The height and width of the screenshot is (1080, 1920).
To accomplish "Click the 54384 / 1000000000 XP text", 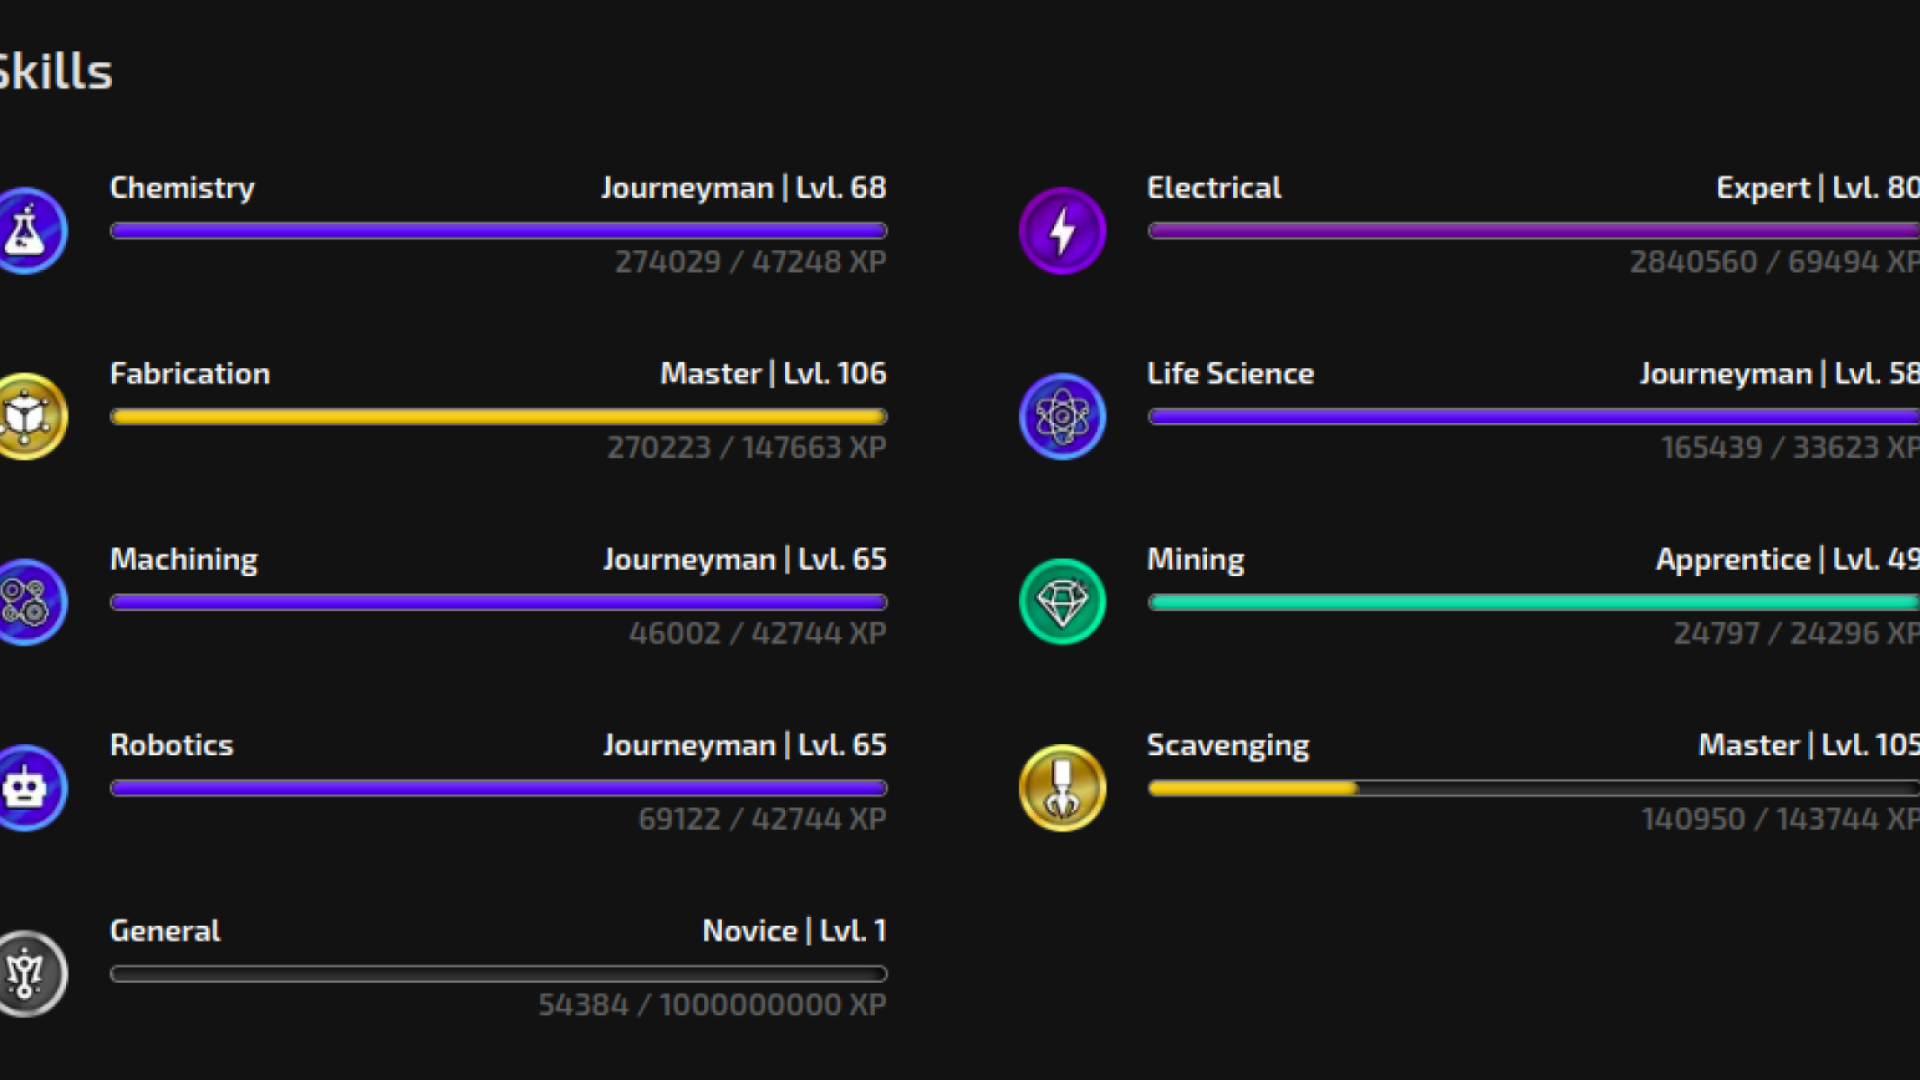I will (x=711, y=1005).
